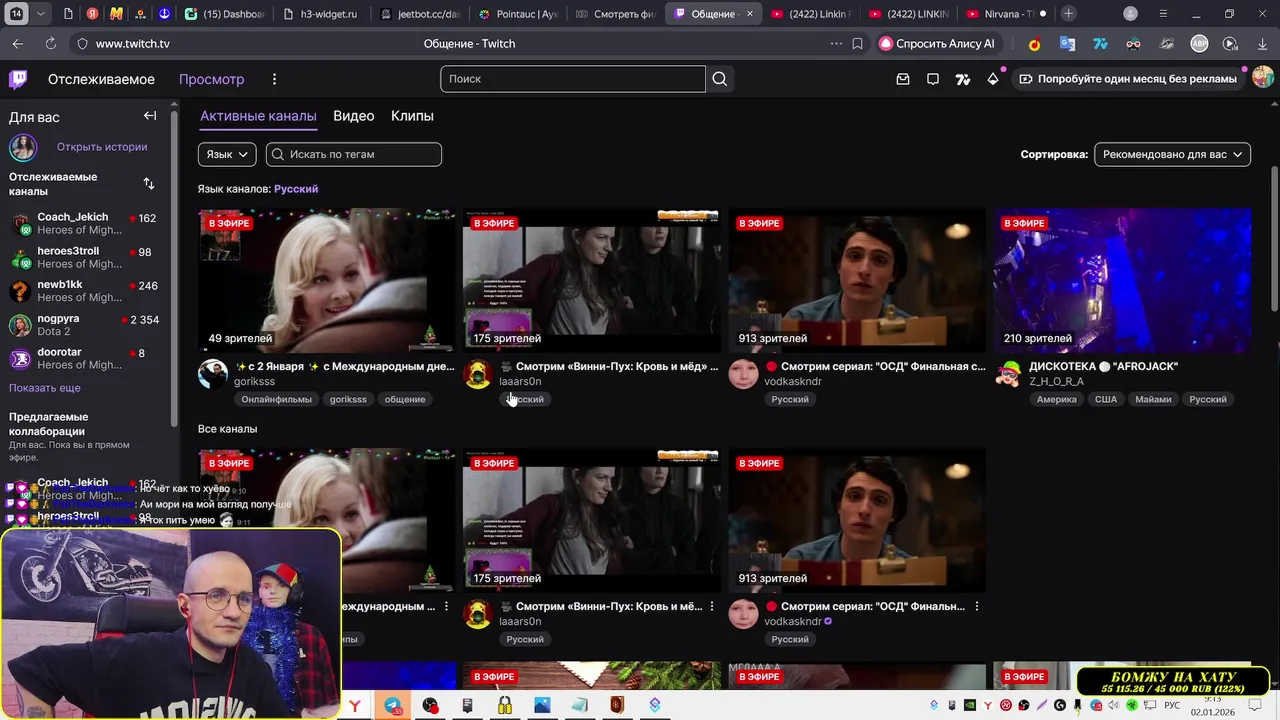1280x720 pixels.
Task: Open Telegram from the taskbar
Action: point(393,705)
